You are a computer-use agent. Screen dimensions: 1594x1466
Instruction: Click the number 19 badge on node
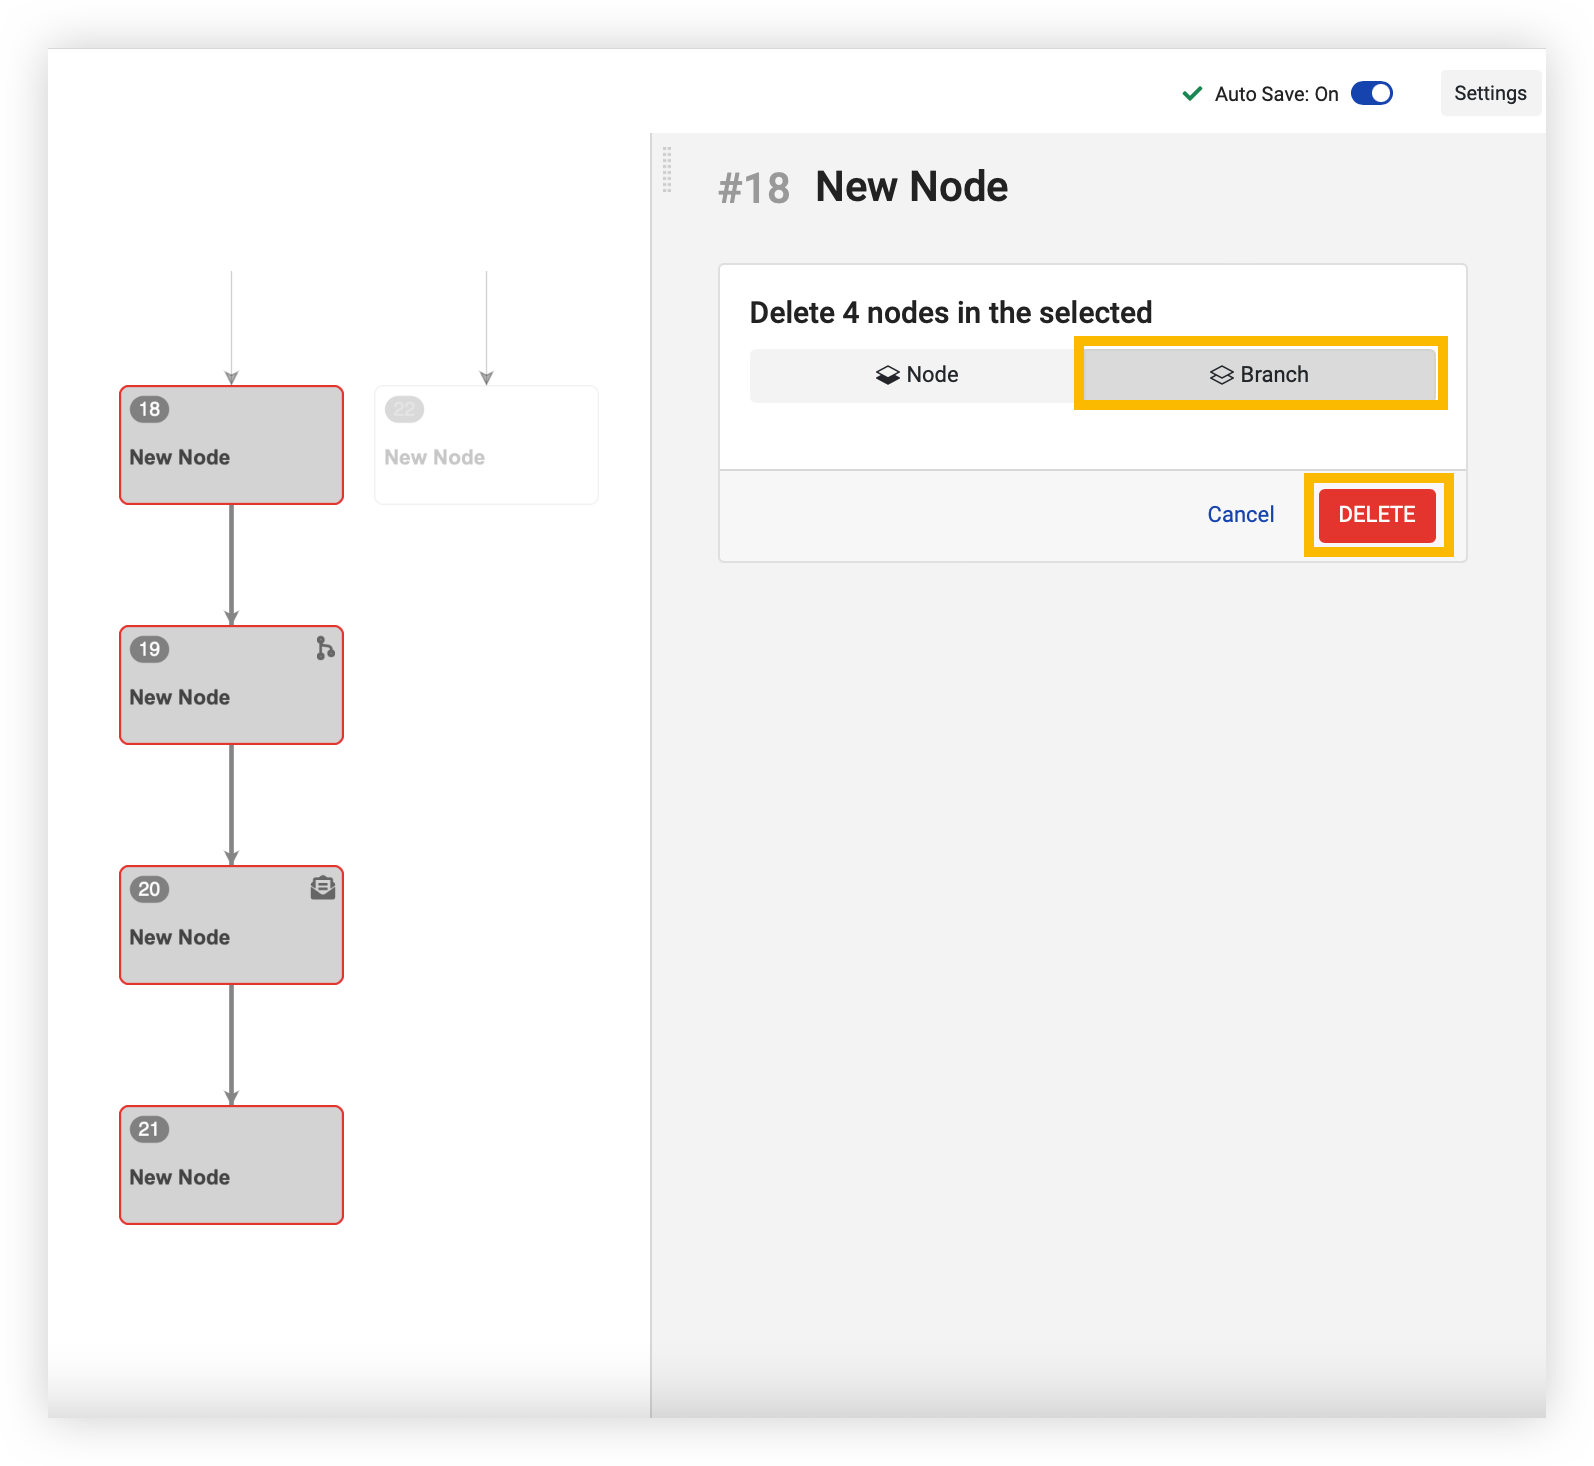click(x=149, y=649)
